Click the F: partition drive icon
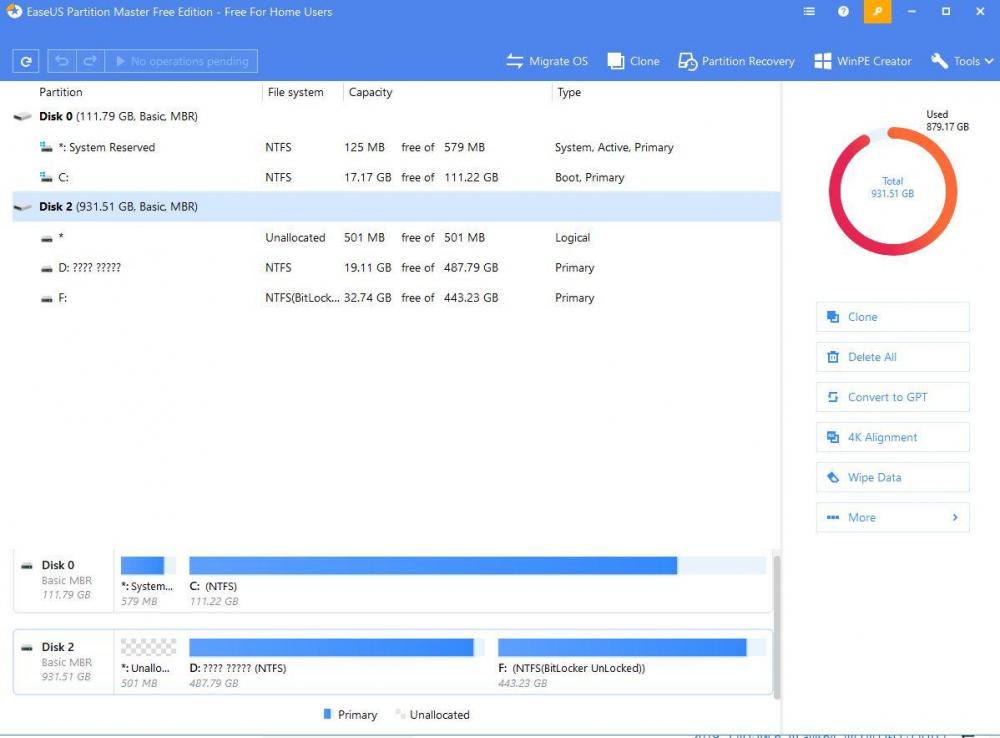The image size is (1000, 738). [x=47, y=299]
